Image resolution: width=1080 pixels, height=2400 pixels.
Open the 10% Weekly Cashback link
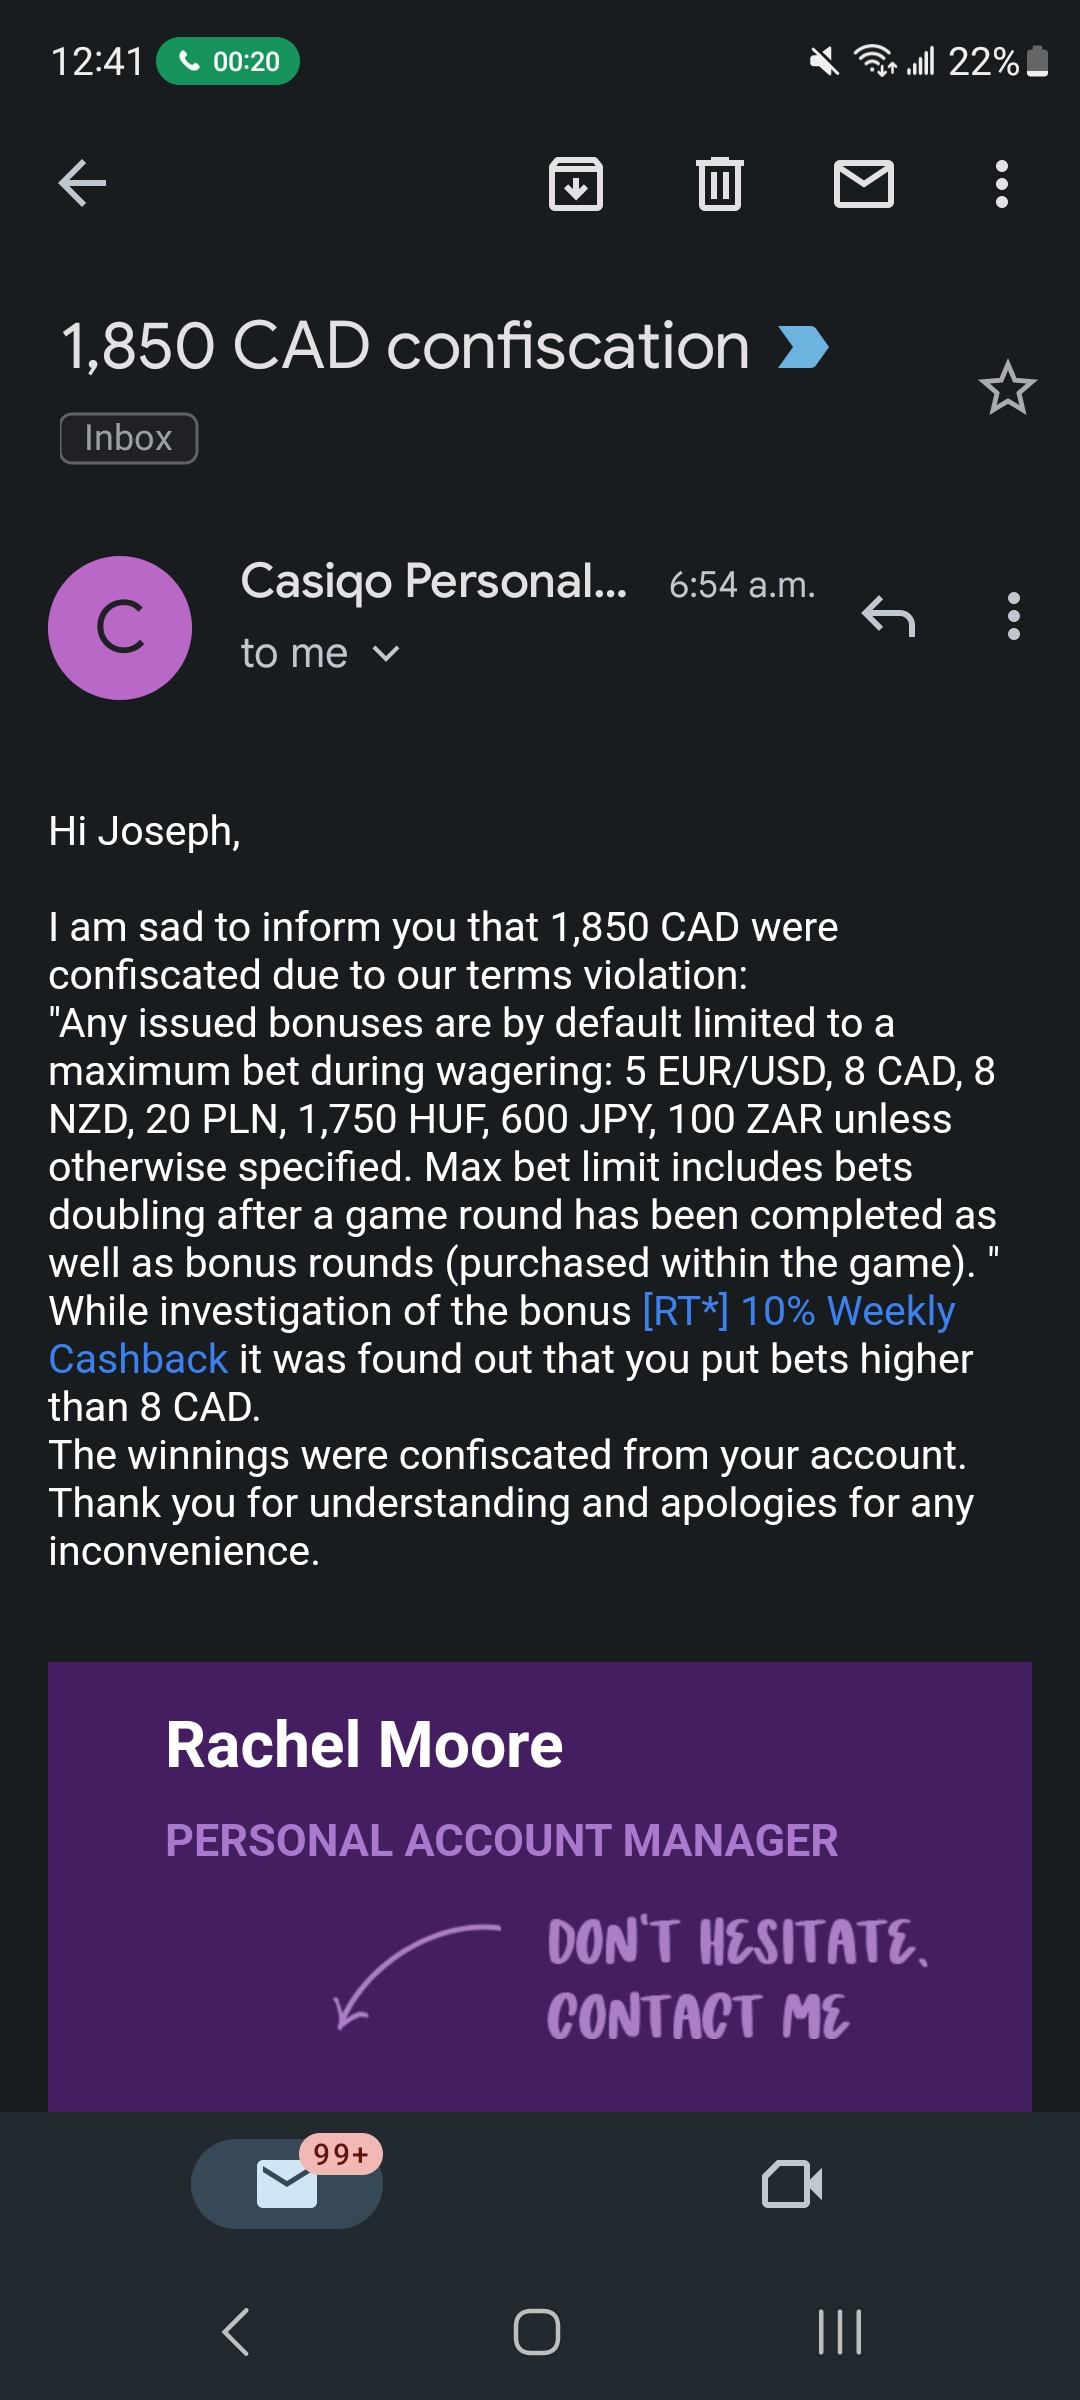pyautogui.click(x=798, y=1311)
